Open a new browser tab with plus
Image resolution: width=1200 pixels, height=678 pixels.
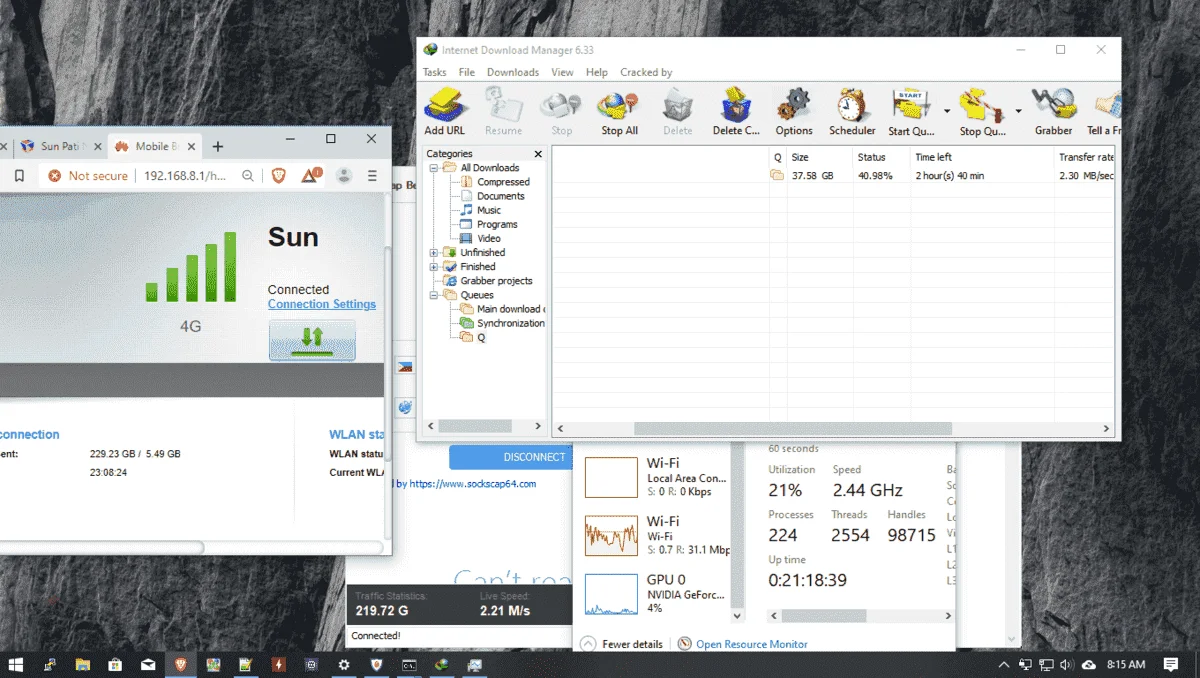click(218, 146)
